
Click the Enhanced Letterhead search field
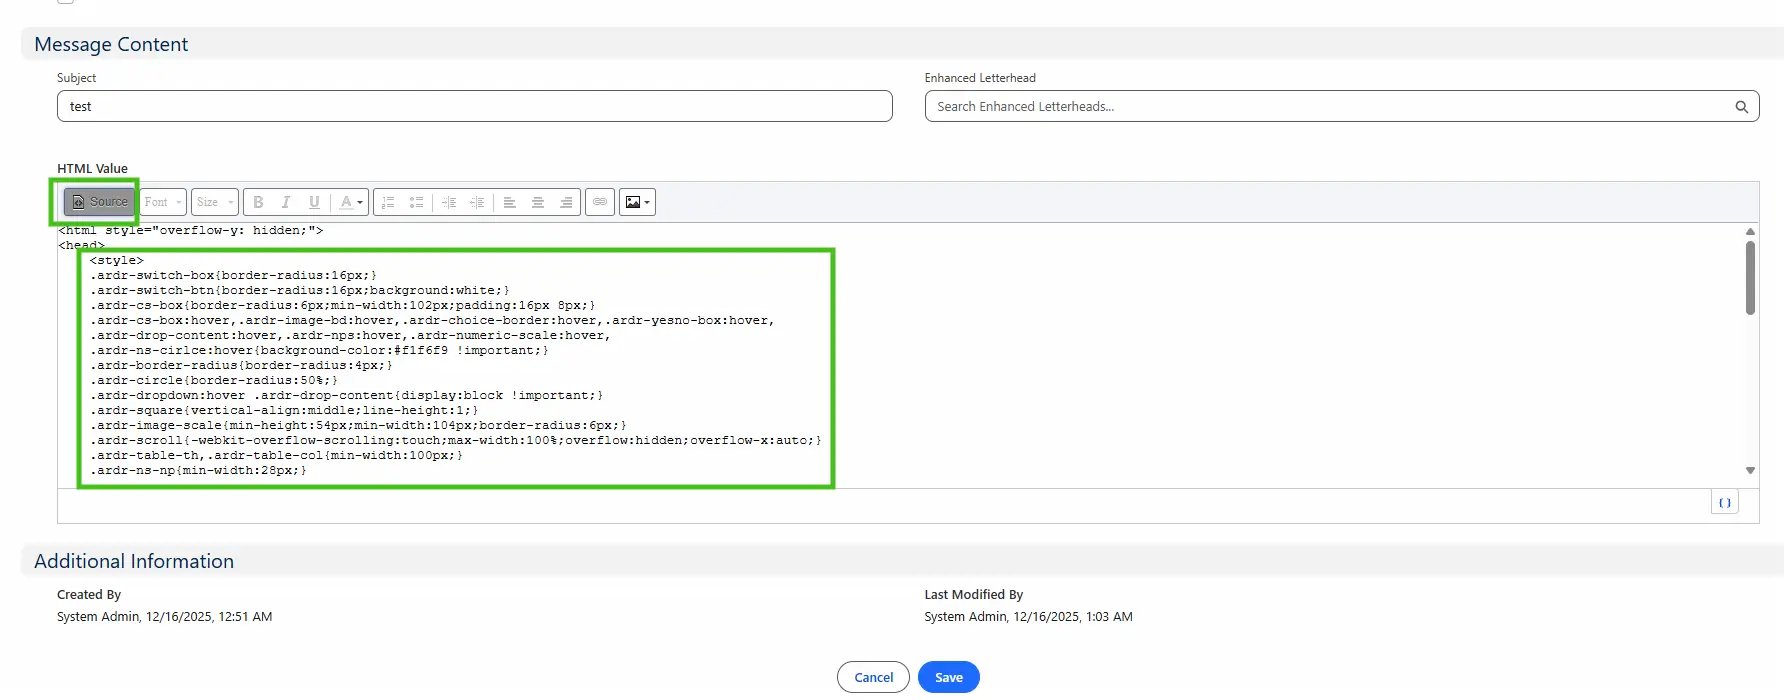tap(1342, 106)
